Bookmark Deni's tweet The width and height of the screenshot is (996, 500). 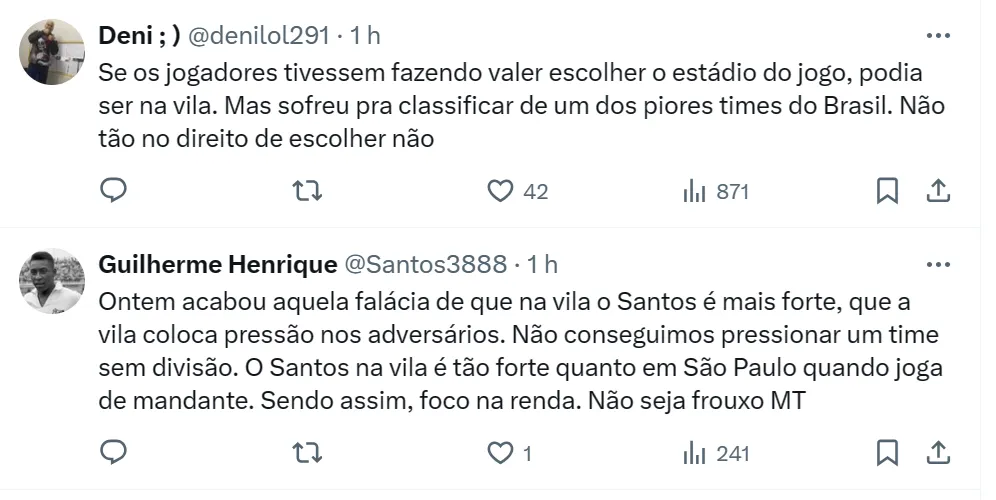click(887, 190)
